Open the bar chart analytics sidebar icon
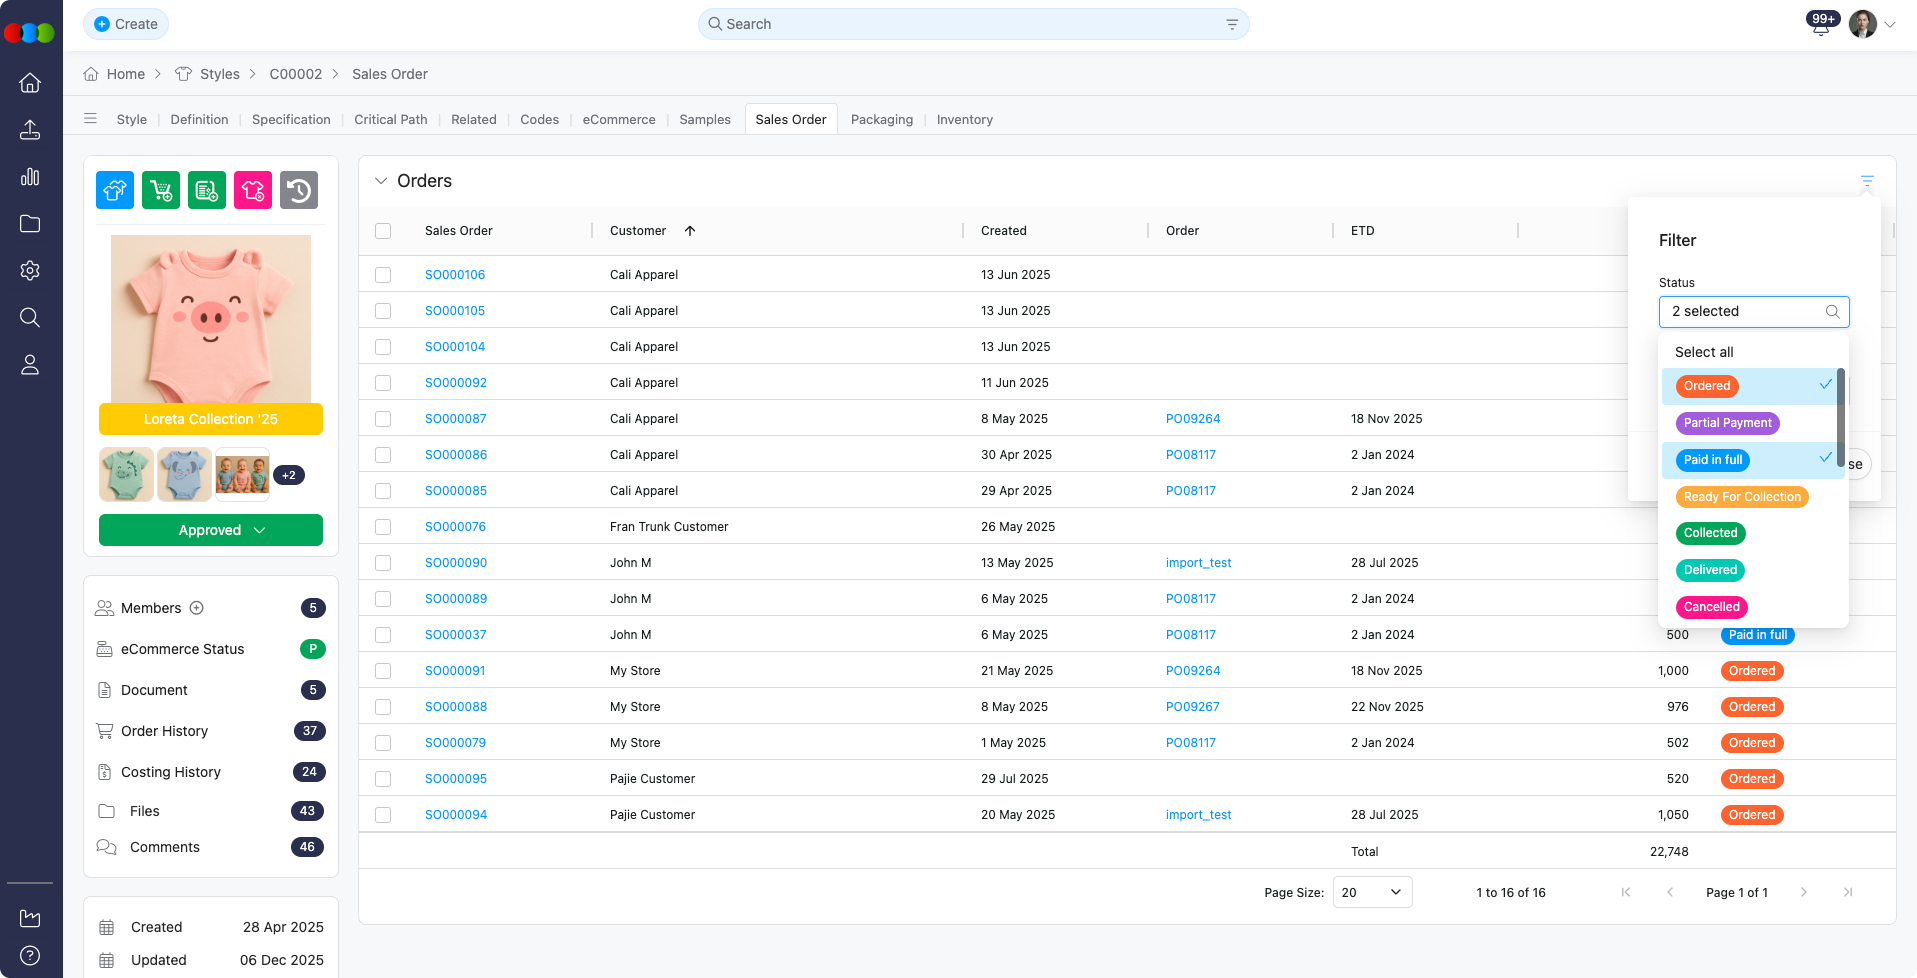 point(30,177)
